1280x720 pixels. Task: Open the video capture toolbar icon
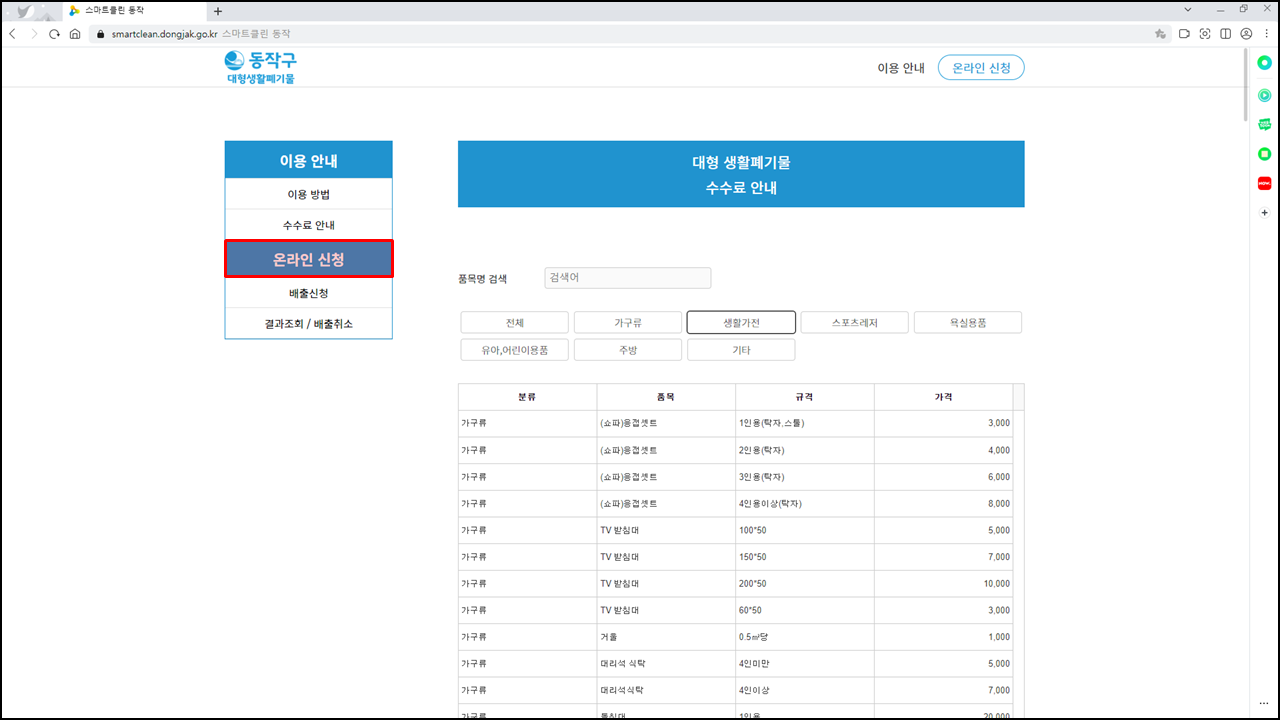click(x=1184, y=33)
